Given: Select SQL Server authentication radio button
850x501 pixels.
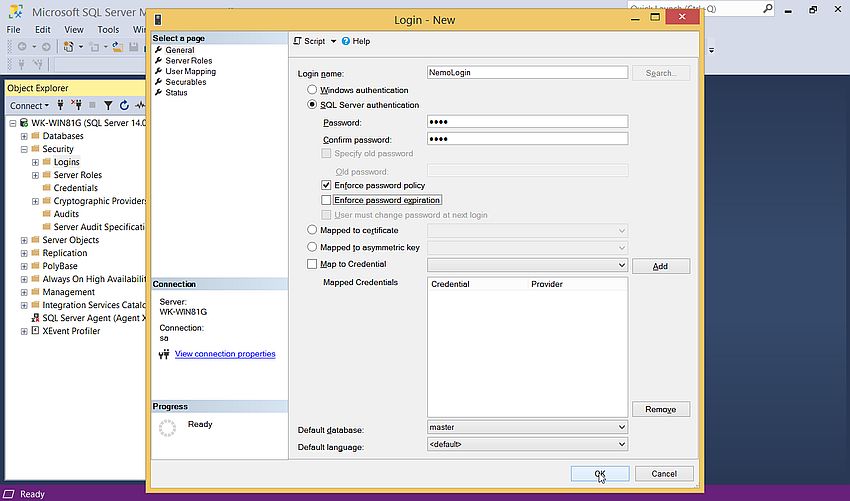Looking at the screenshot, I should 312,105.
